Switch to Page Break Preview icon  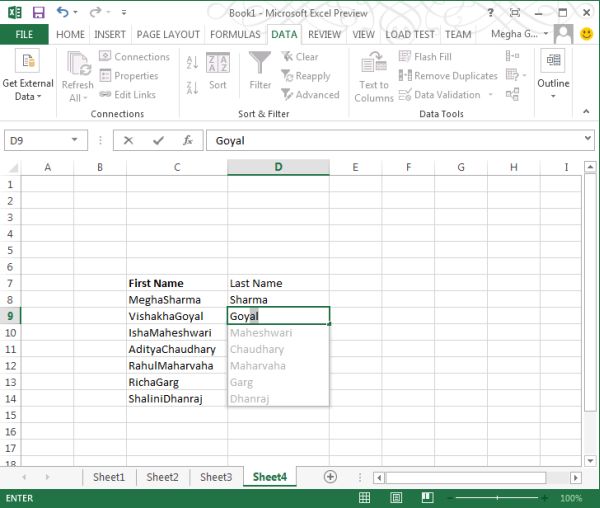[x=427, y=498]
